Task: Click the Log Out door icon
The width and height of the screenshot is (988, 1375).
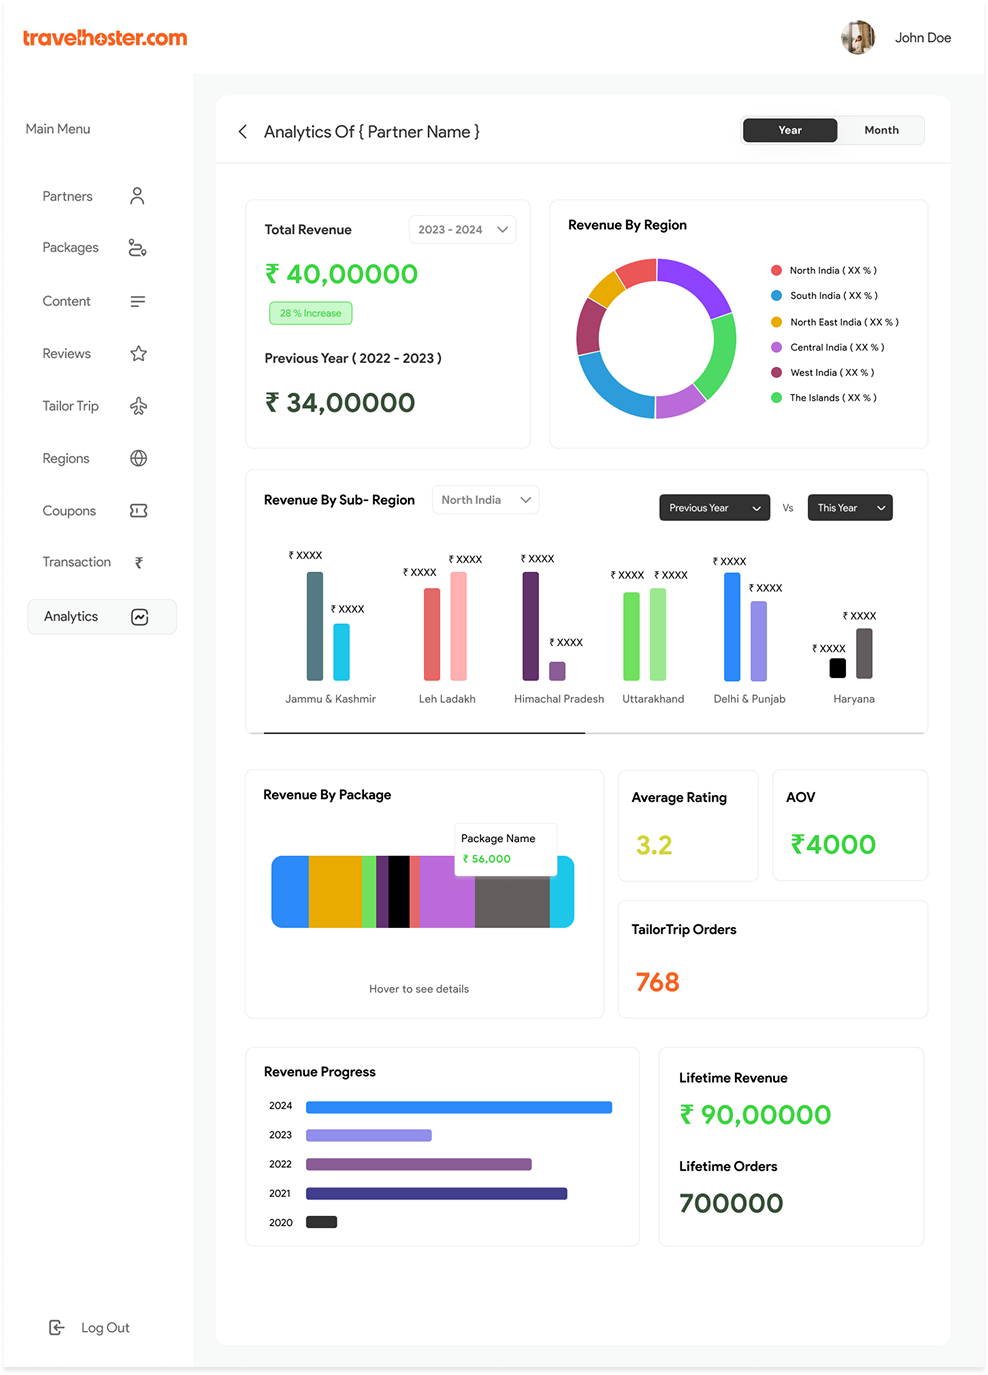Action: pos(57,1327)
